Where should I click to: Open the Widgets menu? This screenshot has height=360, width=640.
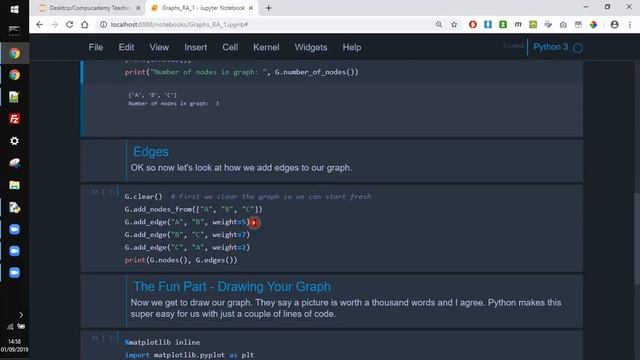pos(311,47)
